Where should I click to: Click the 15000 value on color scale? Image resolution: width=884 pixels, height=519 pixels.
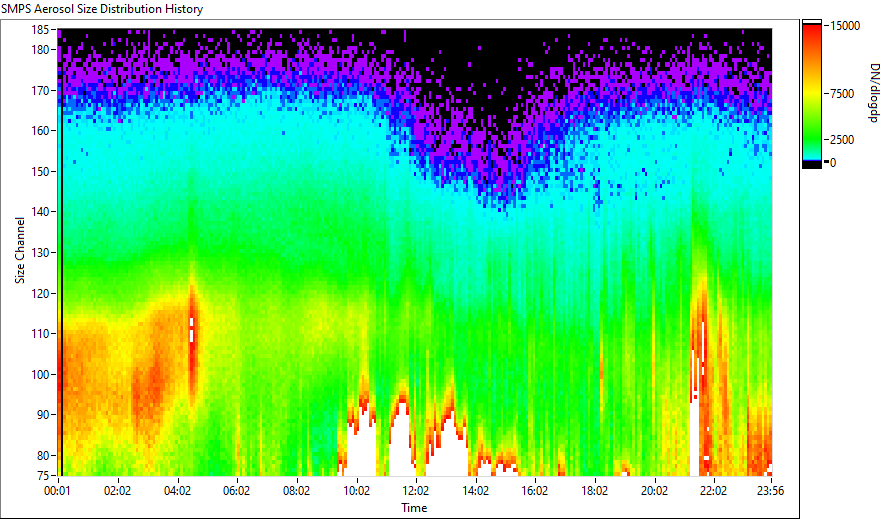coord(845,26)
